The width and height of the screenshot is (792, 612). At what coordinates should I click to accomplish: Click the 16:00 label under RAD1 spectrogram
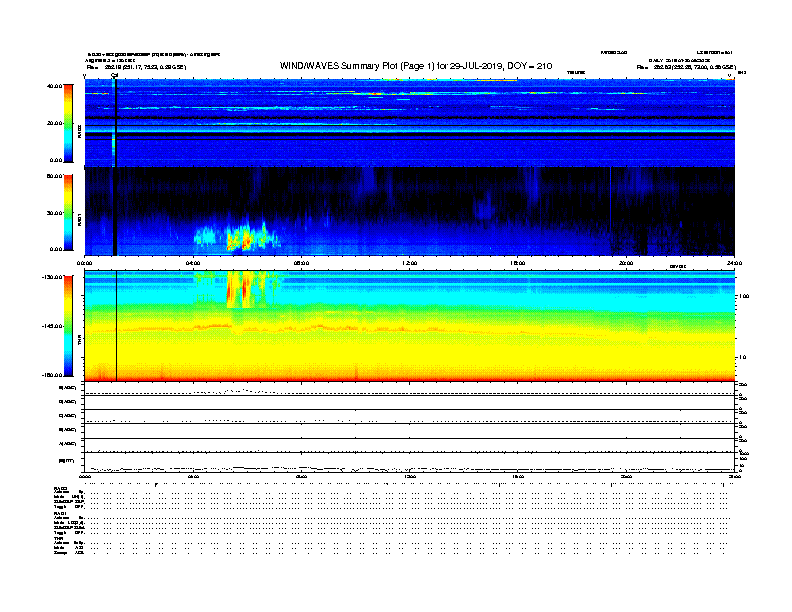518,263
